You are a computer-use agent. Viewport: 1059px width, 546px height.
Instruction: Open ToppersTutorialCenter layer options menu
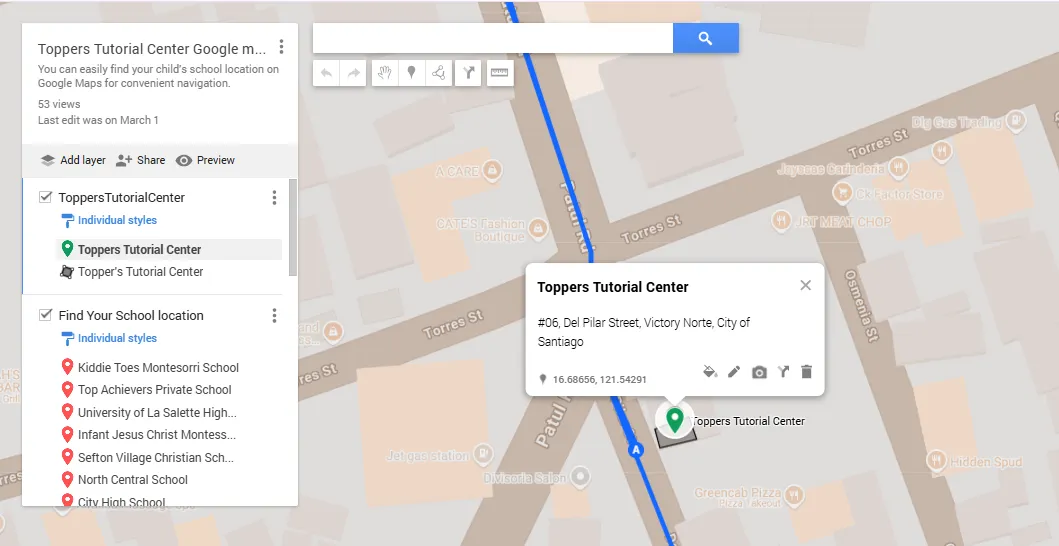coord(274,197)
